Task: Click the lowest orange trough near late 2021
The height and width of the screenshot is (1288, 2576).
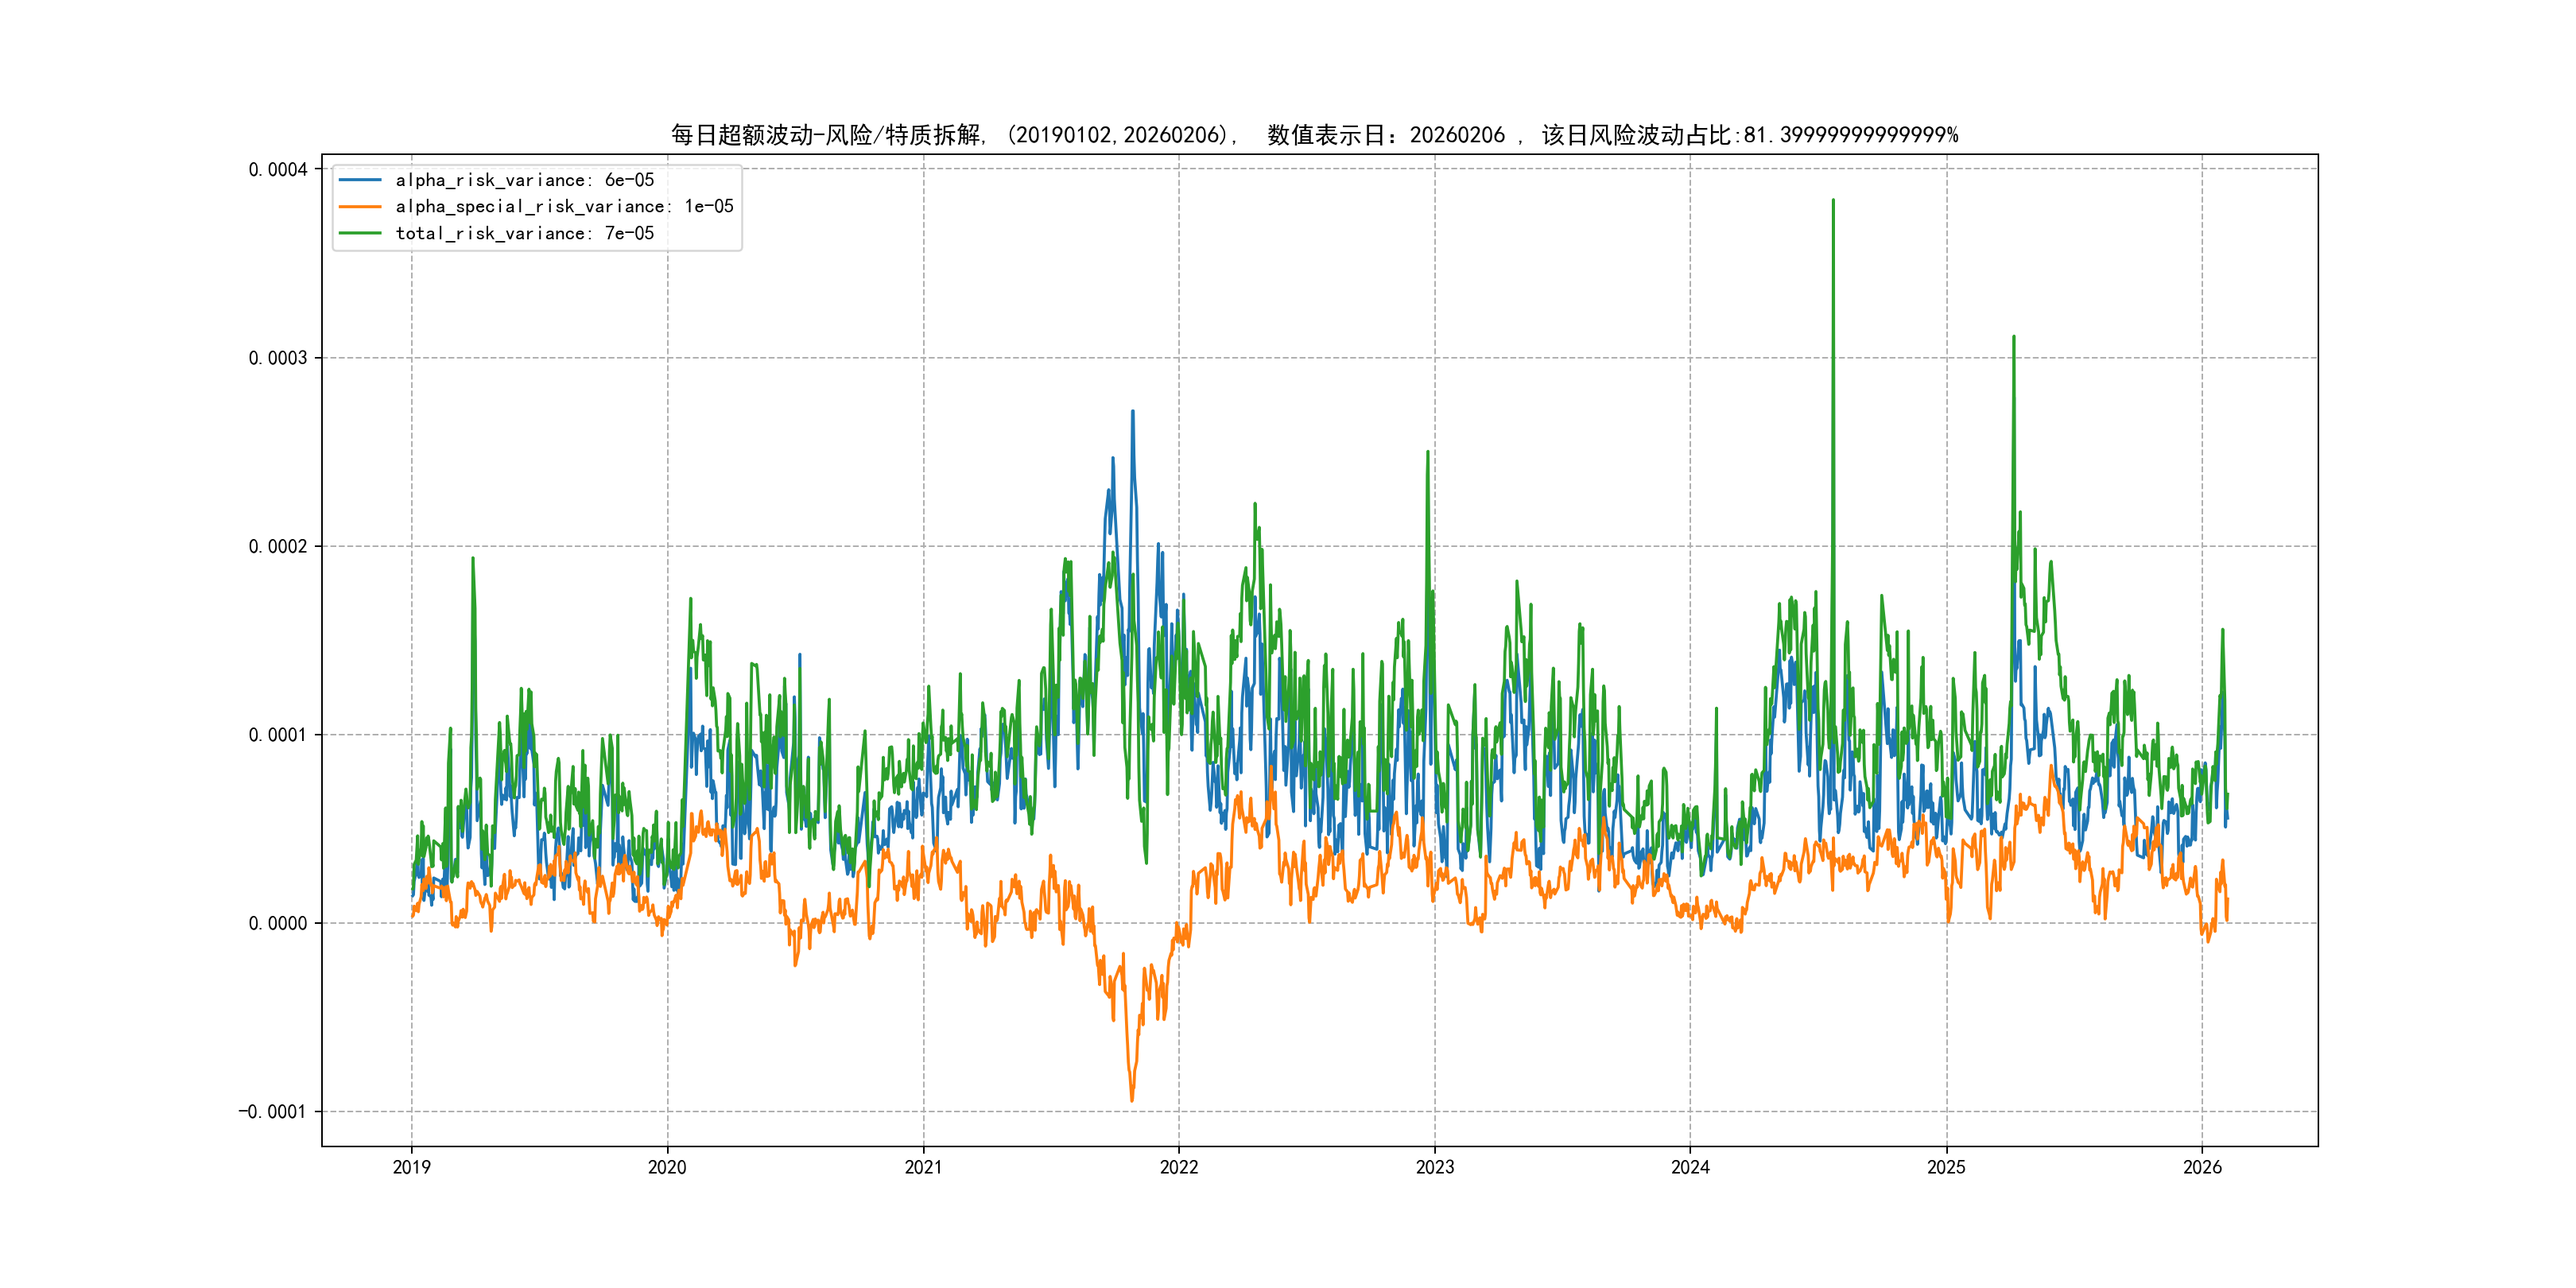Action: tap(1132, 1100)
